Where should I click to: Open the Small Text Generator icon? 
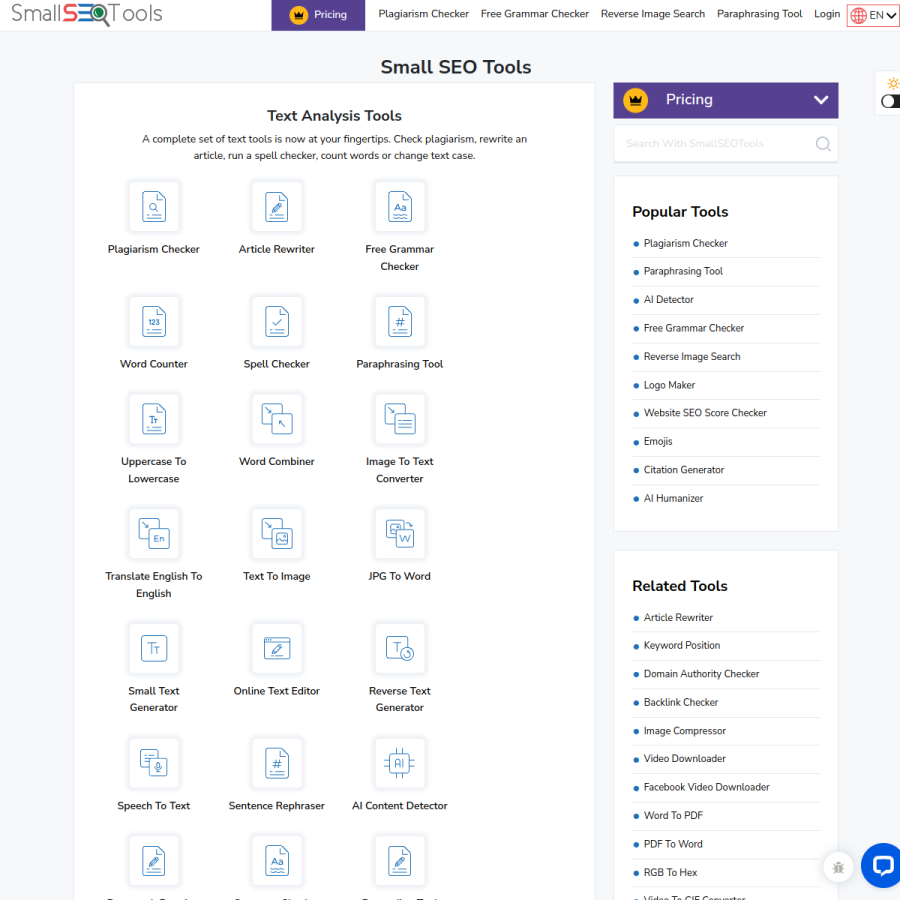154,649
